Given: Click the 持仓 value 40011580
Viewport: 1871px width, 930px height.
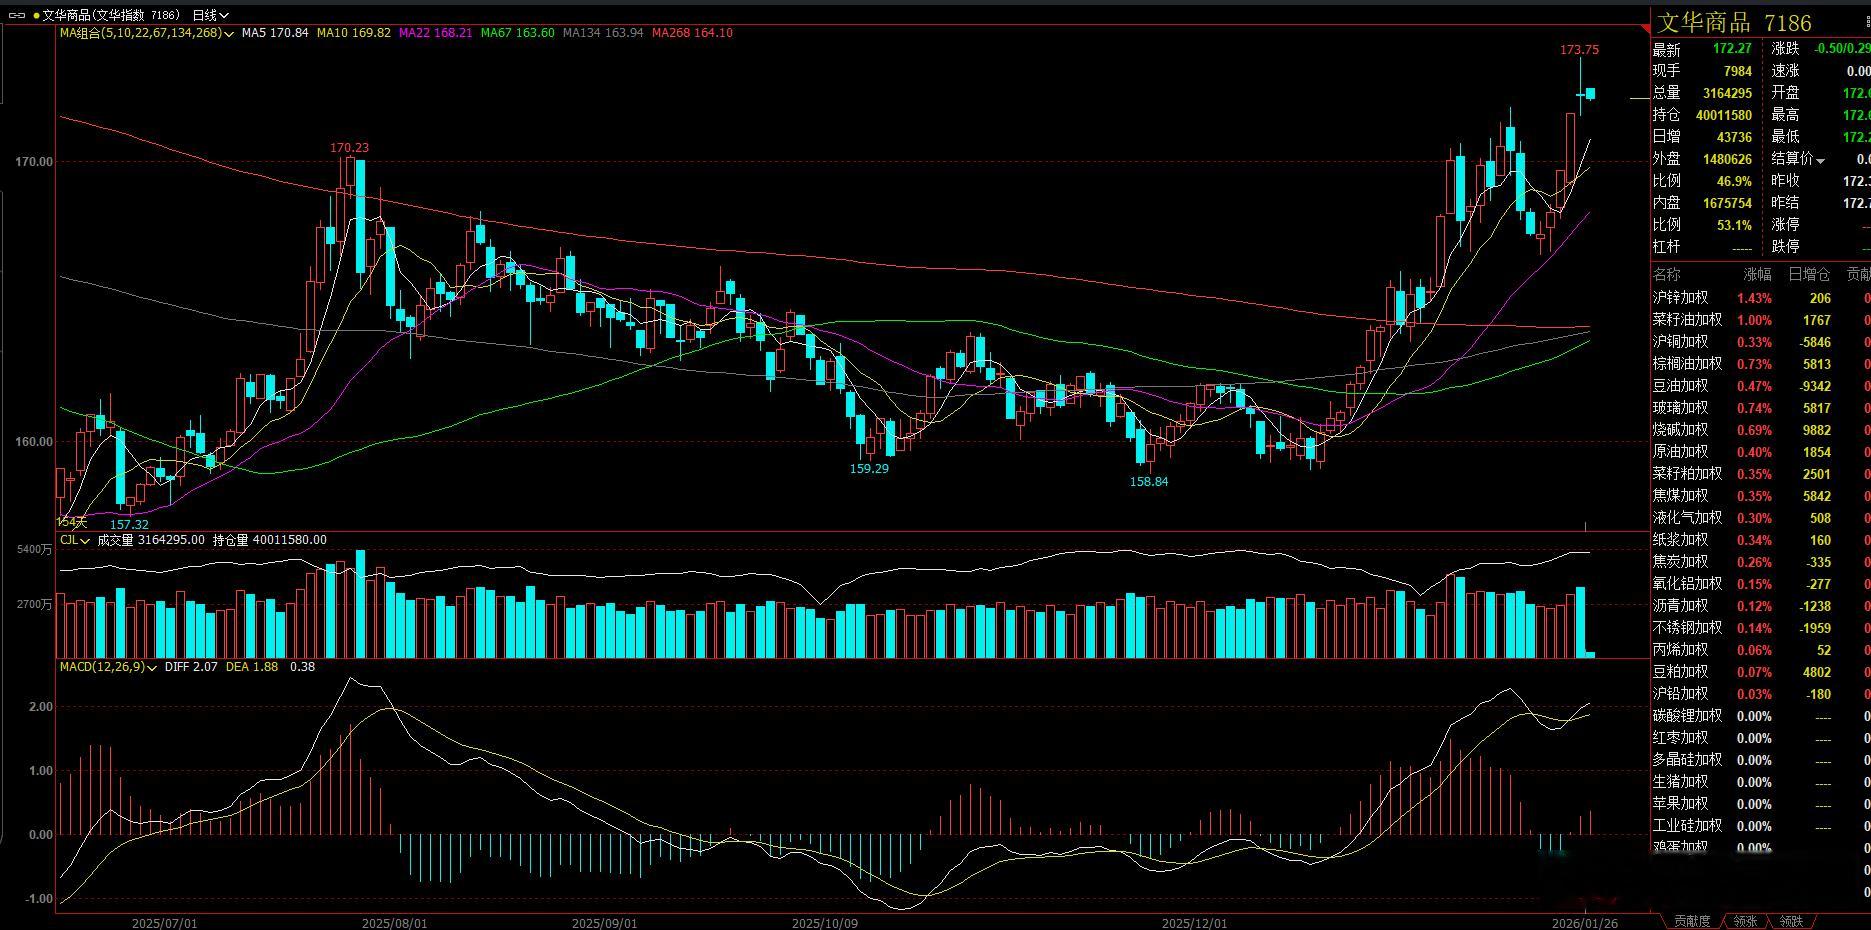Looking at the screenshot, I should (x=1724, y=115).
